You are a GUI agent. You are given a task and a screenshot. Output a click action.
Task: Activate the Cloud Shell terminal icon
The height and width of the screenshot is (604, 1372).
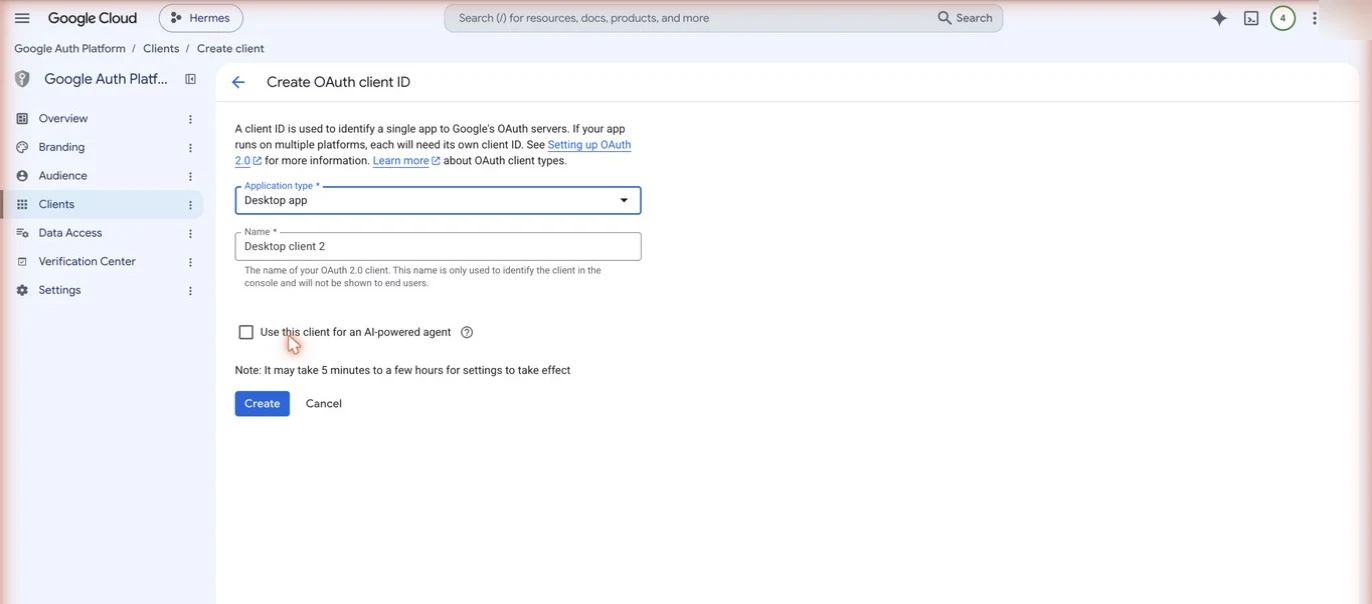pyautogui.click(x=1251, y=18)
